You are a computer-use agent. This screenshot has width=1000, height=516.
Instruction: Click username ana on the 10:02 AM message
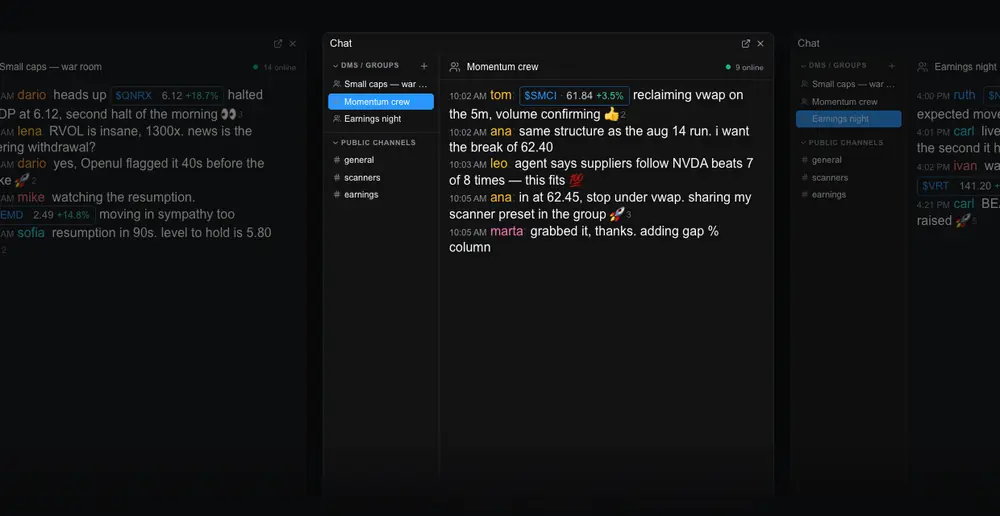pyautogui.click(x=501, y=131)
